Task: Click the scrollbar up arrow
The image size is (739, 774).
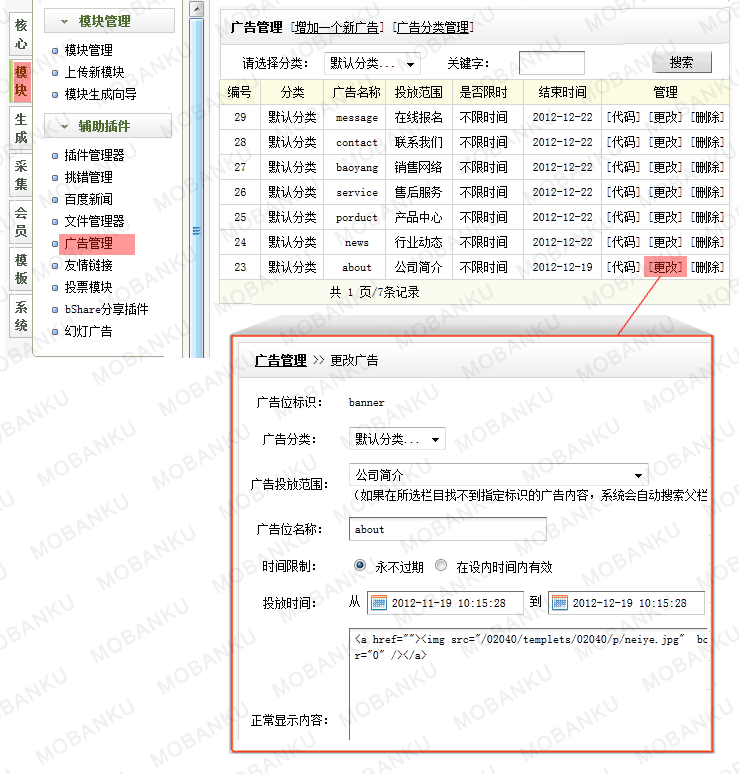Action: (x=196, y=9)
